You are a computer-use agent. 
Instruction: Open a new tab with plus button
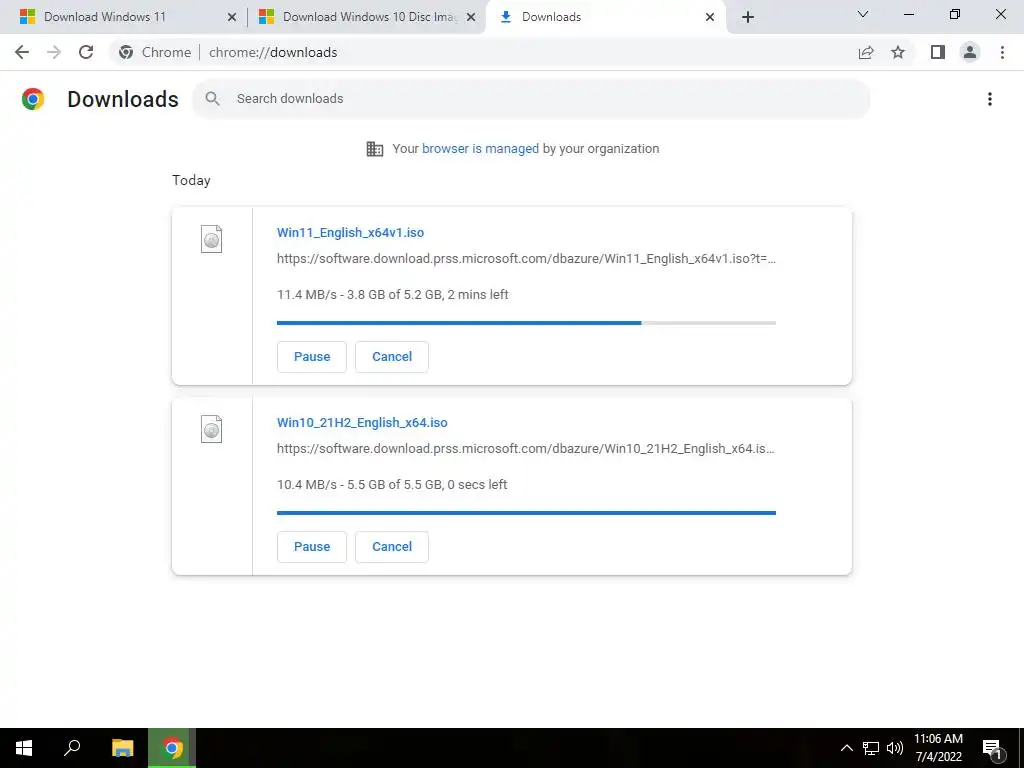pyautogui.click(x=748, y=17)
